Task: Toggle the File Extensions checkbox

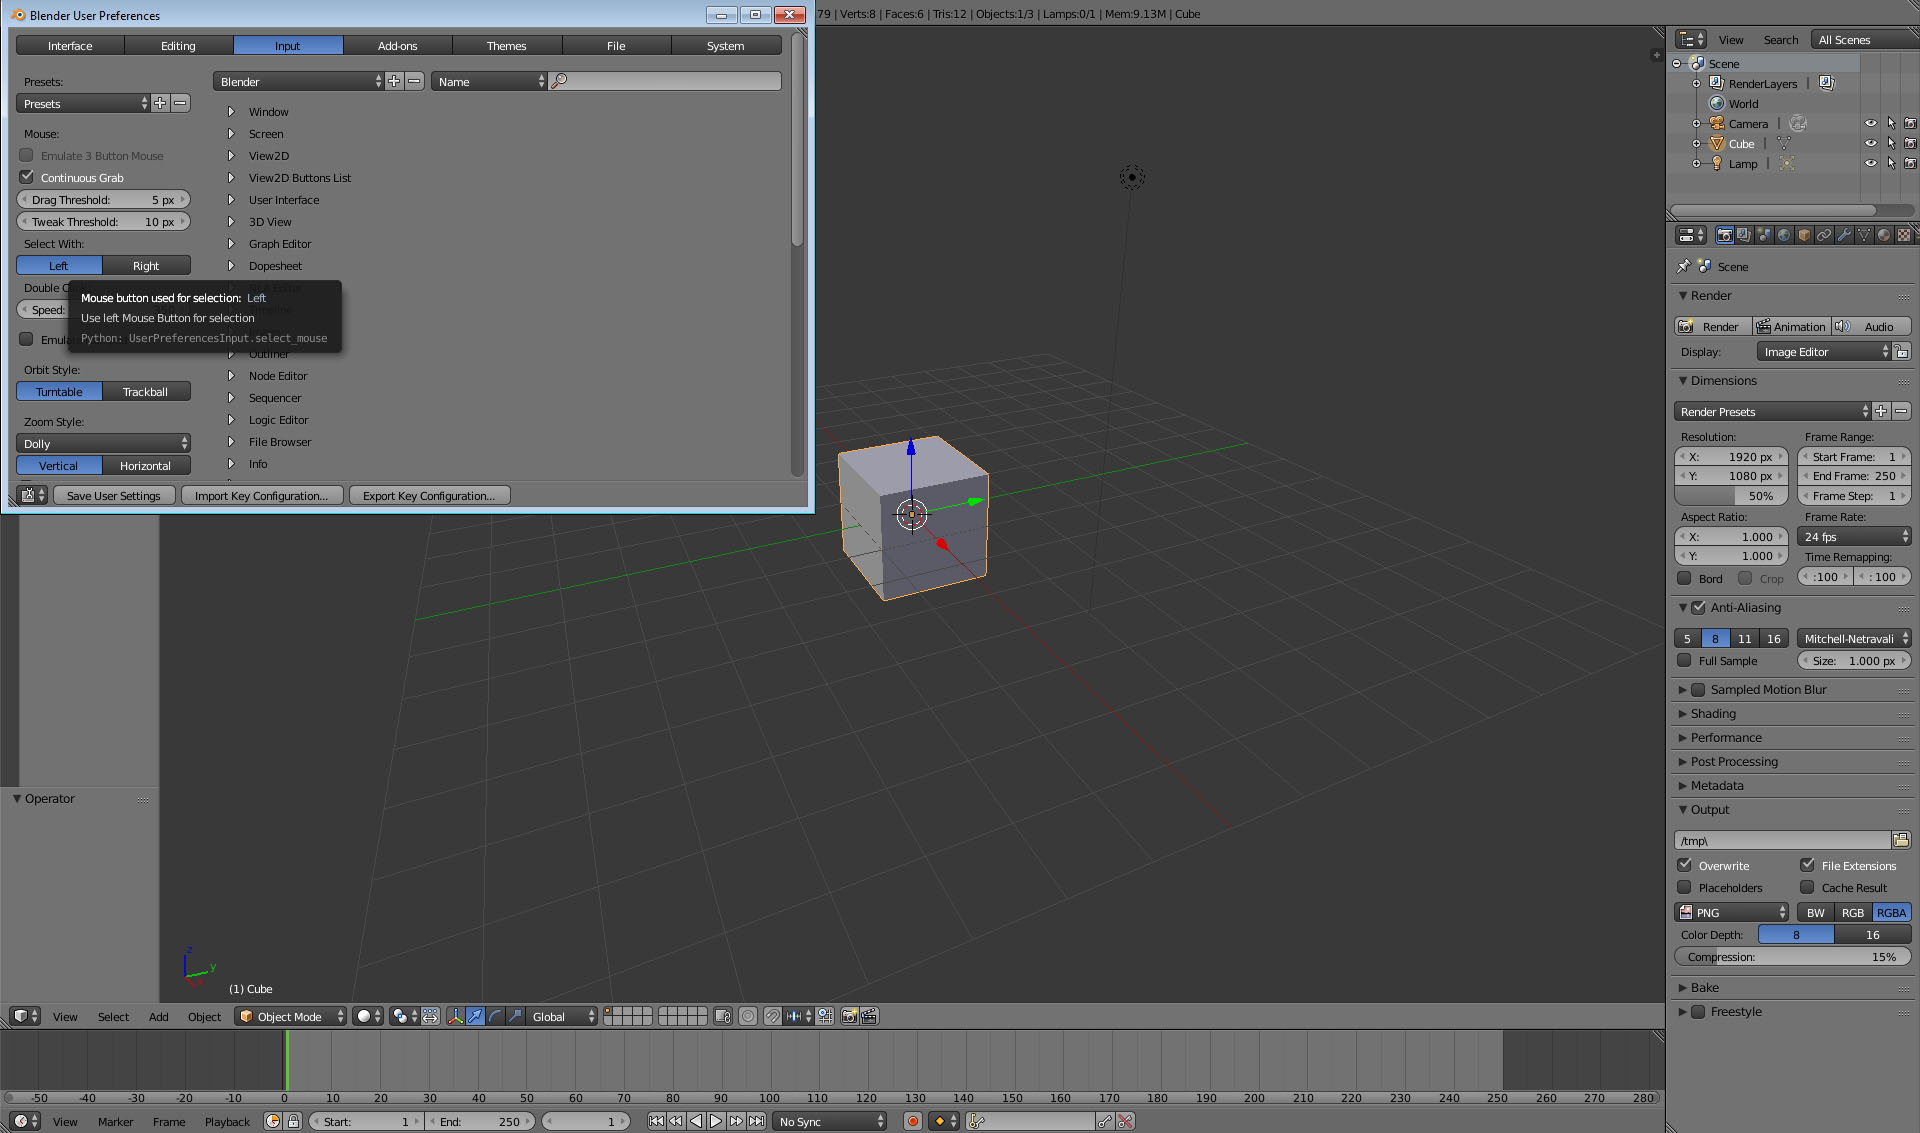Action: [1807, 865]
